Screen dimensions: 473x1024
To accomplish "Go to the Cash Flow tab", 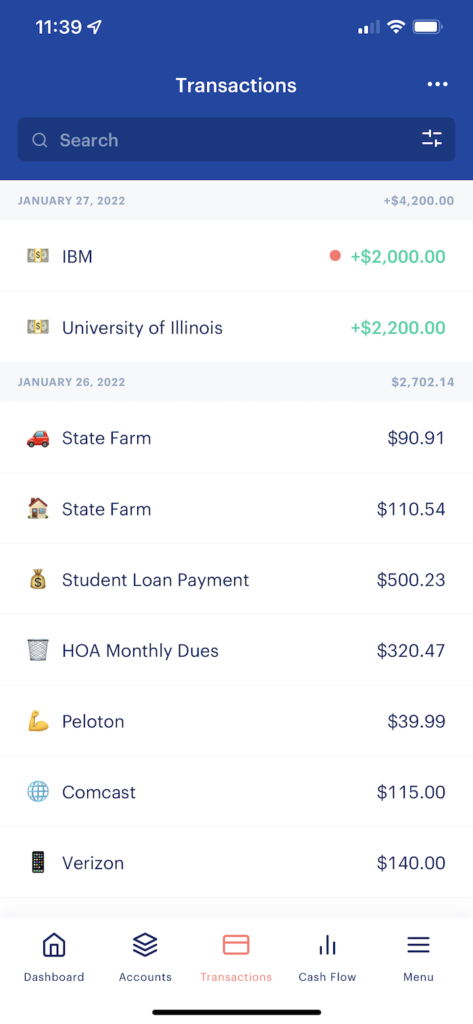I will coord(327,957).
